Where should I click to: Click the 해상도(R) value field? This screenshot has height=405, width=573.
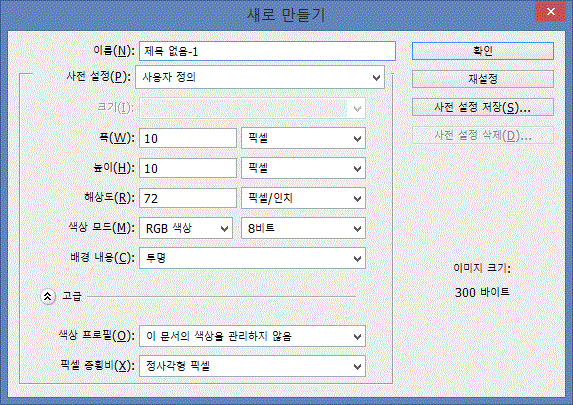(188, 198)
